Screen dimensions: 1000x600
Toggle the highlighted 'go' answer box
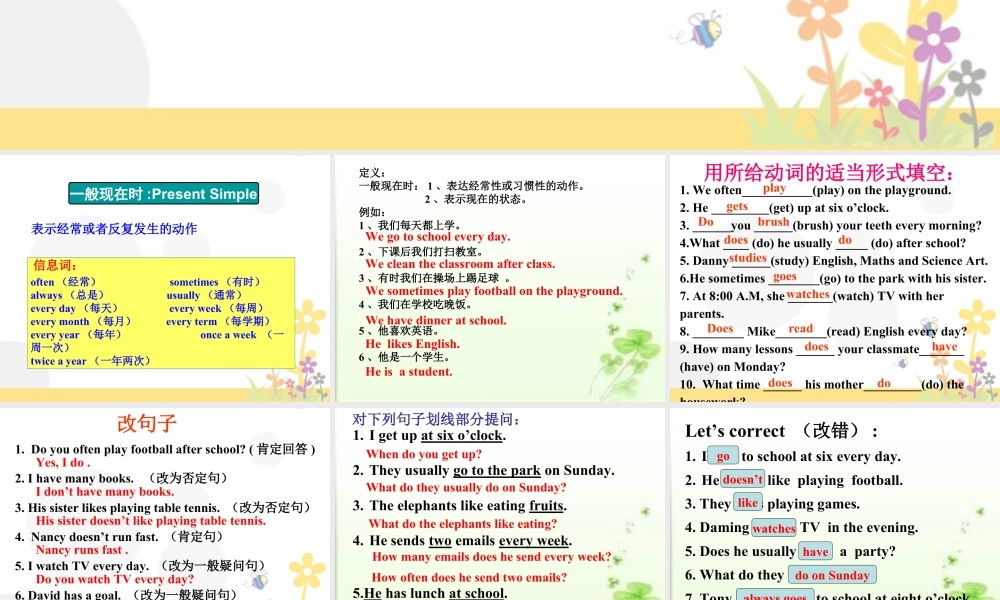[722, 456]
